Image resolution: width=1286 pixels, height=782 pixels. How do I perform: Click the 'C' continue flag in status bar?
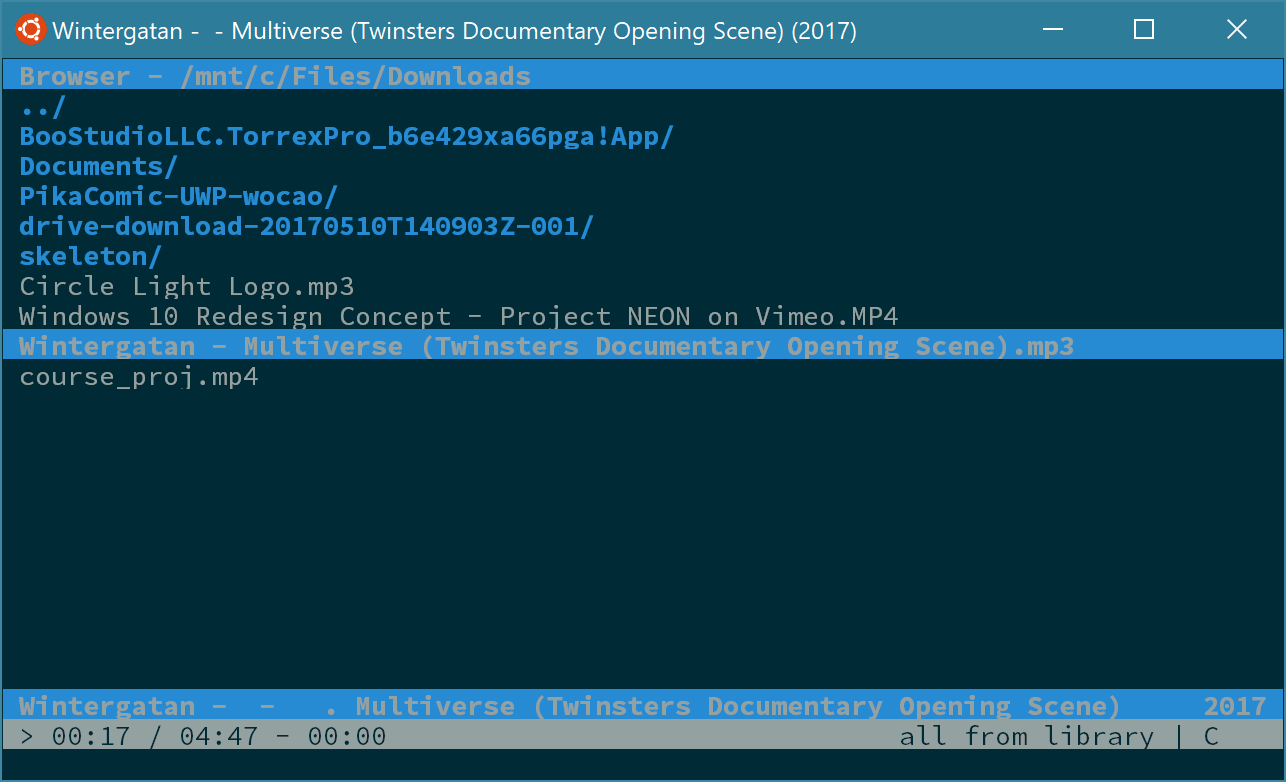pyautogui.click(x=1211, y=737)
